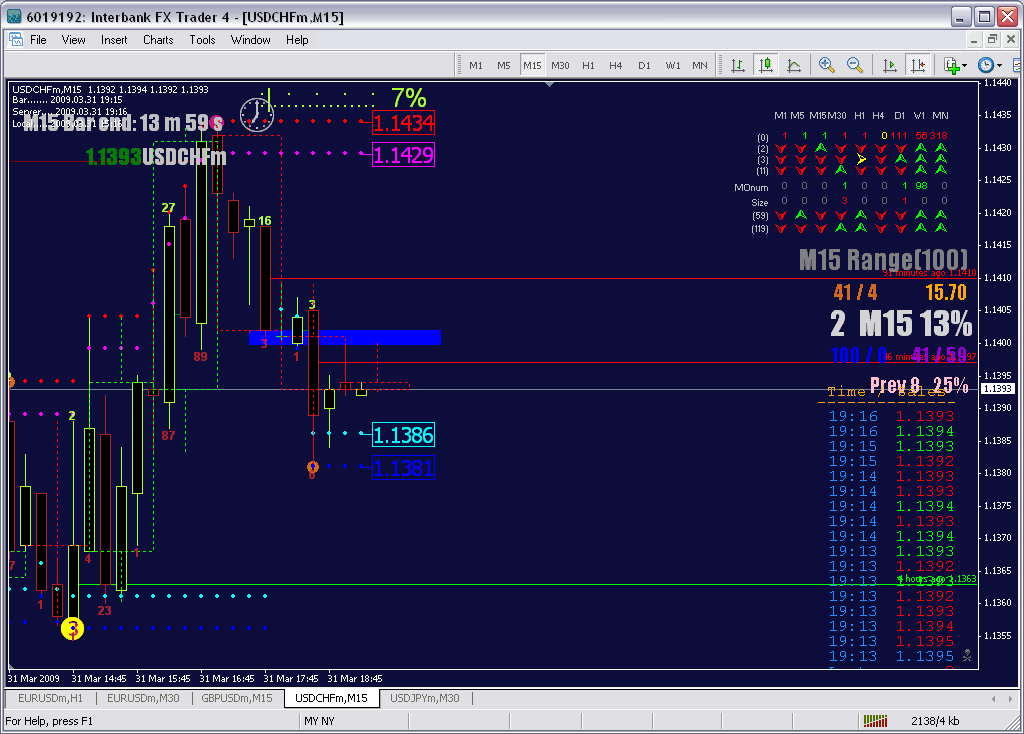Switch chart to D1 daily timeframe
Screen dimensions: 1024x734
pos(645,65)
